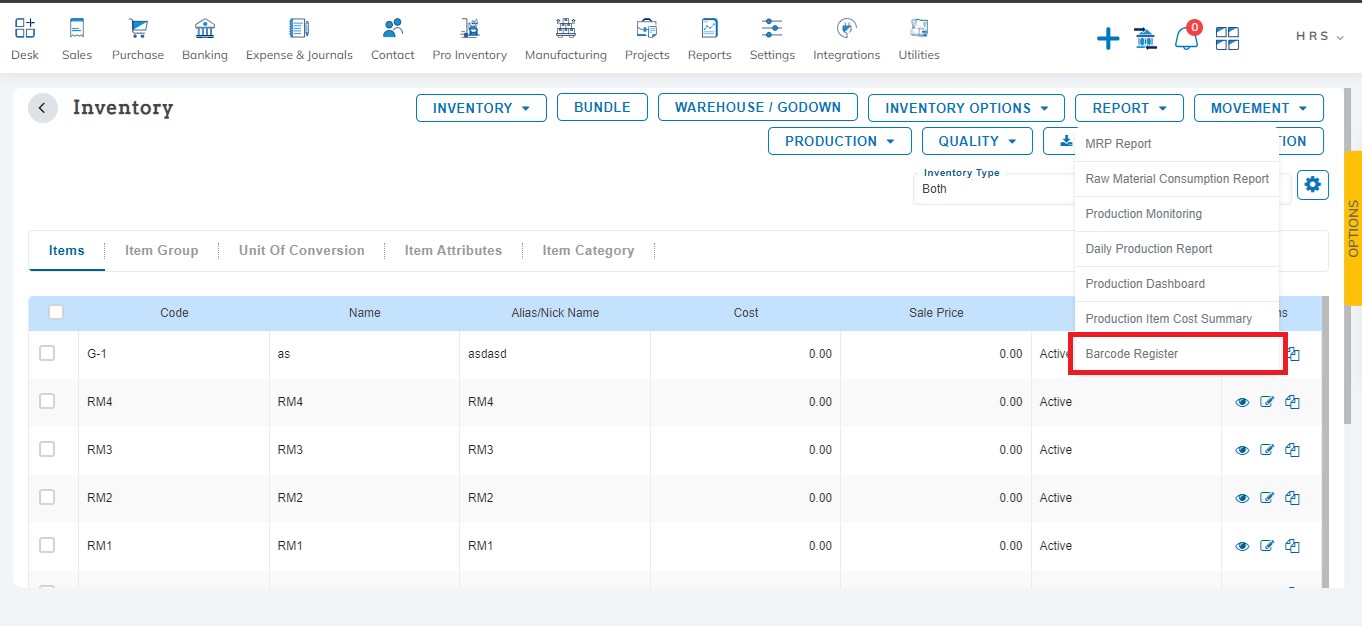This screenshot has height=626, width=1362.
Task: Open the Integrations module
Action: point(847,40)
